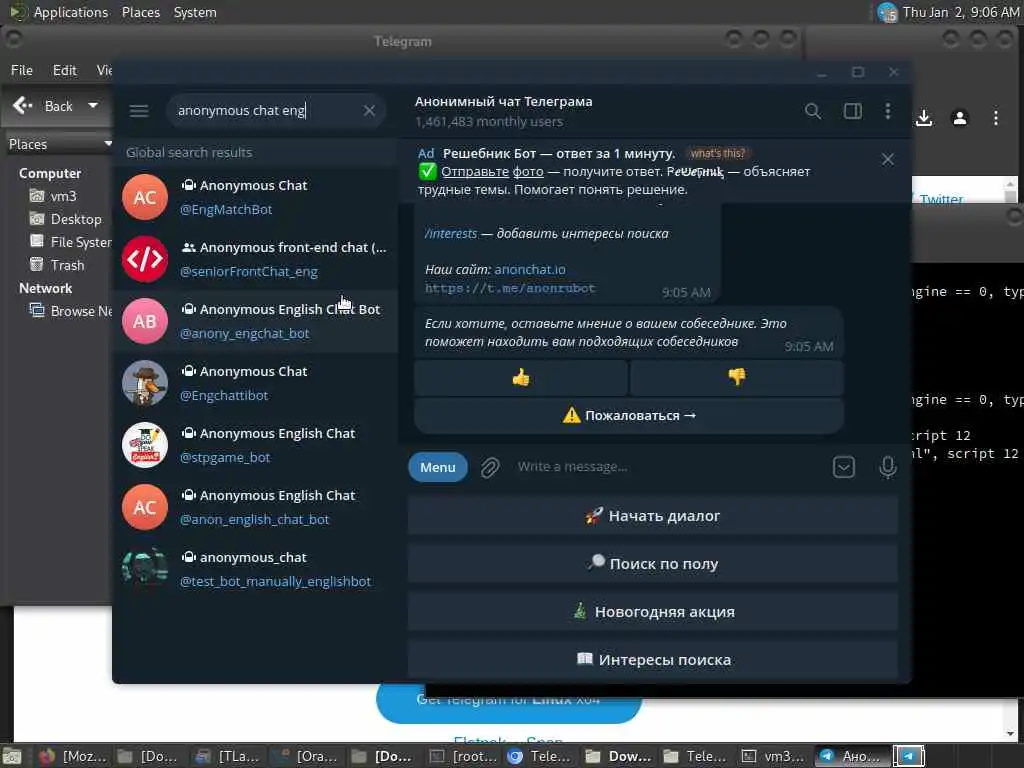Viewport: 1024px width, 768px height.
Task: Switch to the vm3... taskbar item
Action: point(775,756)
